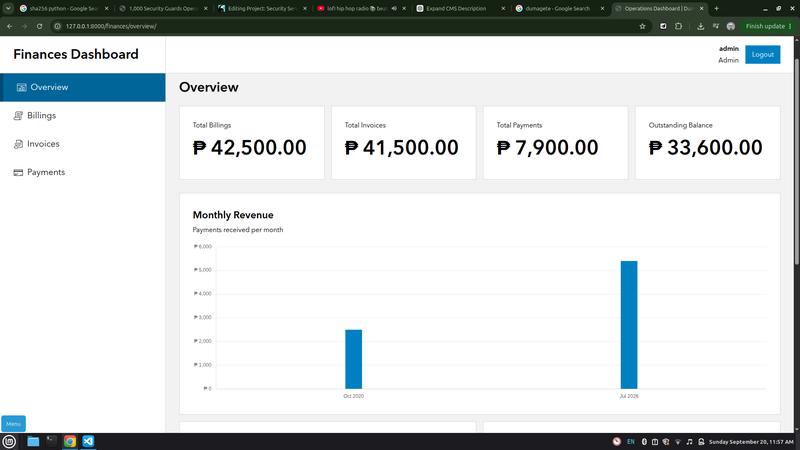
Task: Mute the lofi hip hop tab audio icon
Action: 394,8
